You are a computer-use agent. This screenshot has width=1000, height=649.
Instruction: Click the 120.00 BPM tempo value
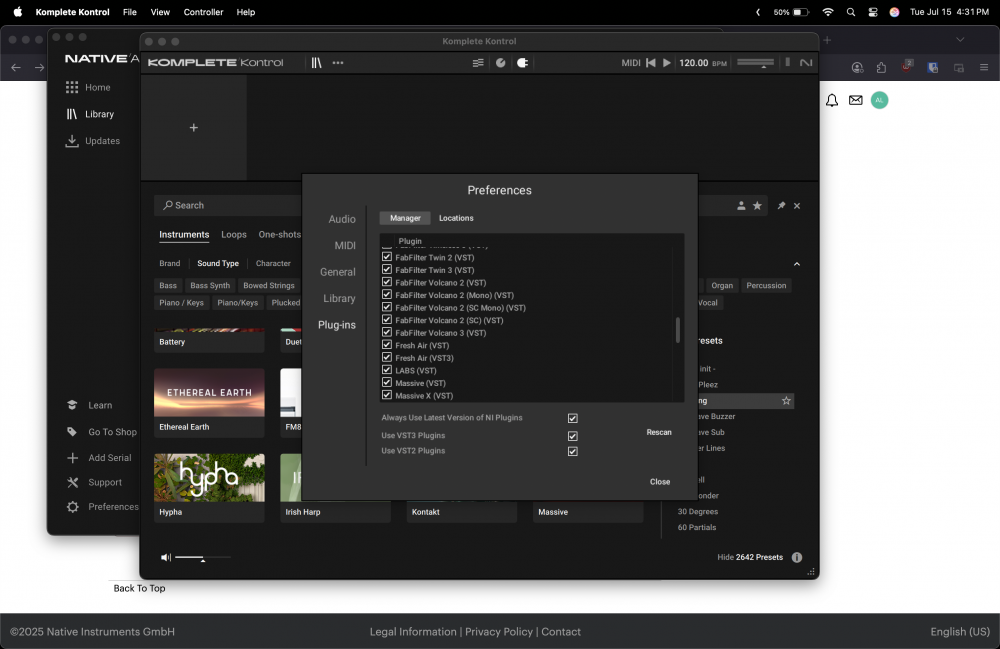pyautogui.click(x=693, y=62)
